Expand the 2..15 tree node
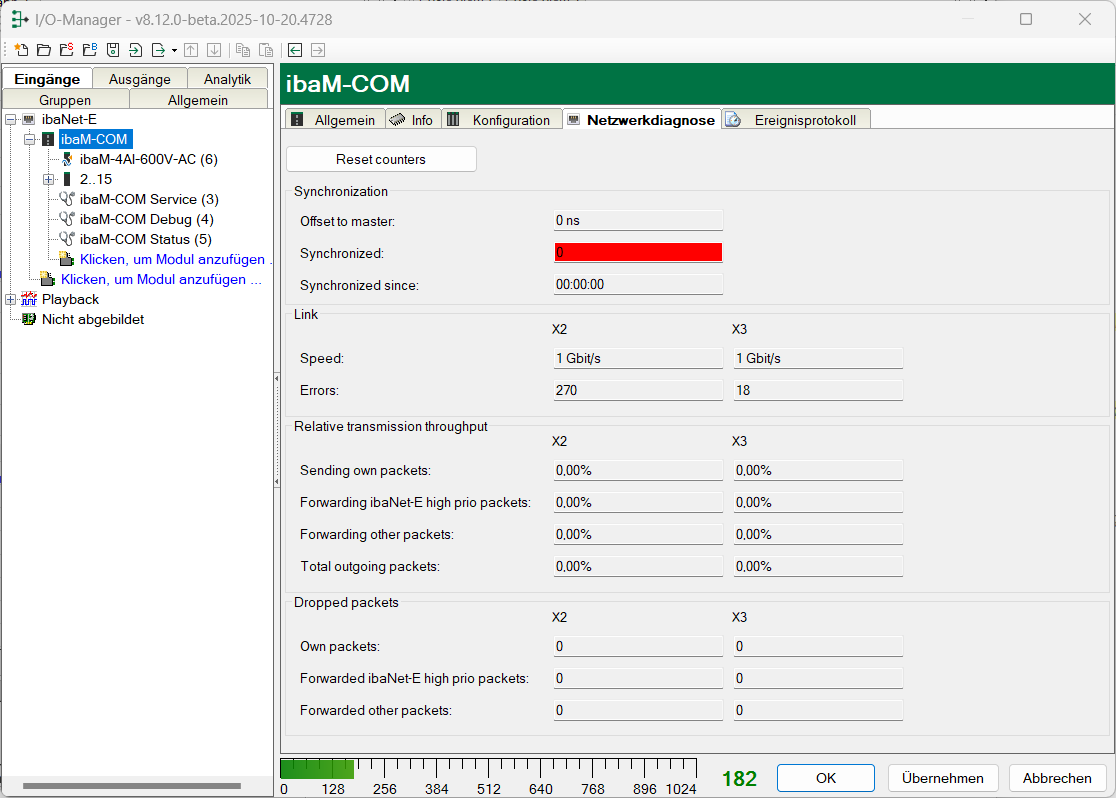The width and height of the screenshot is (1116, 798). coord(48,179)
